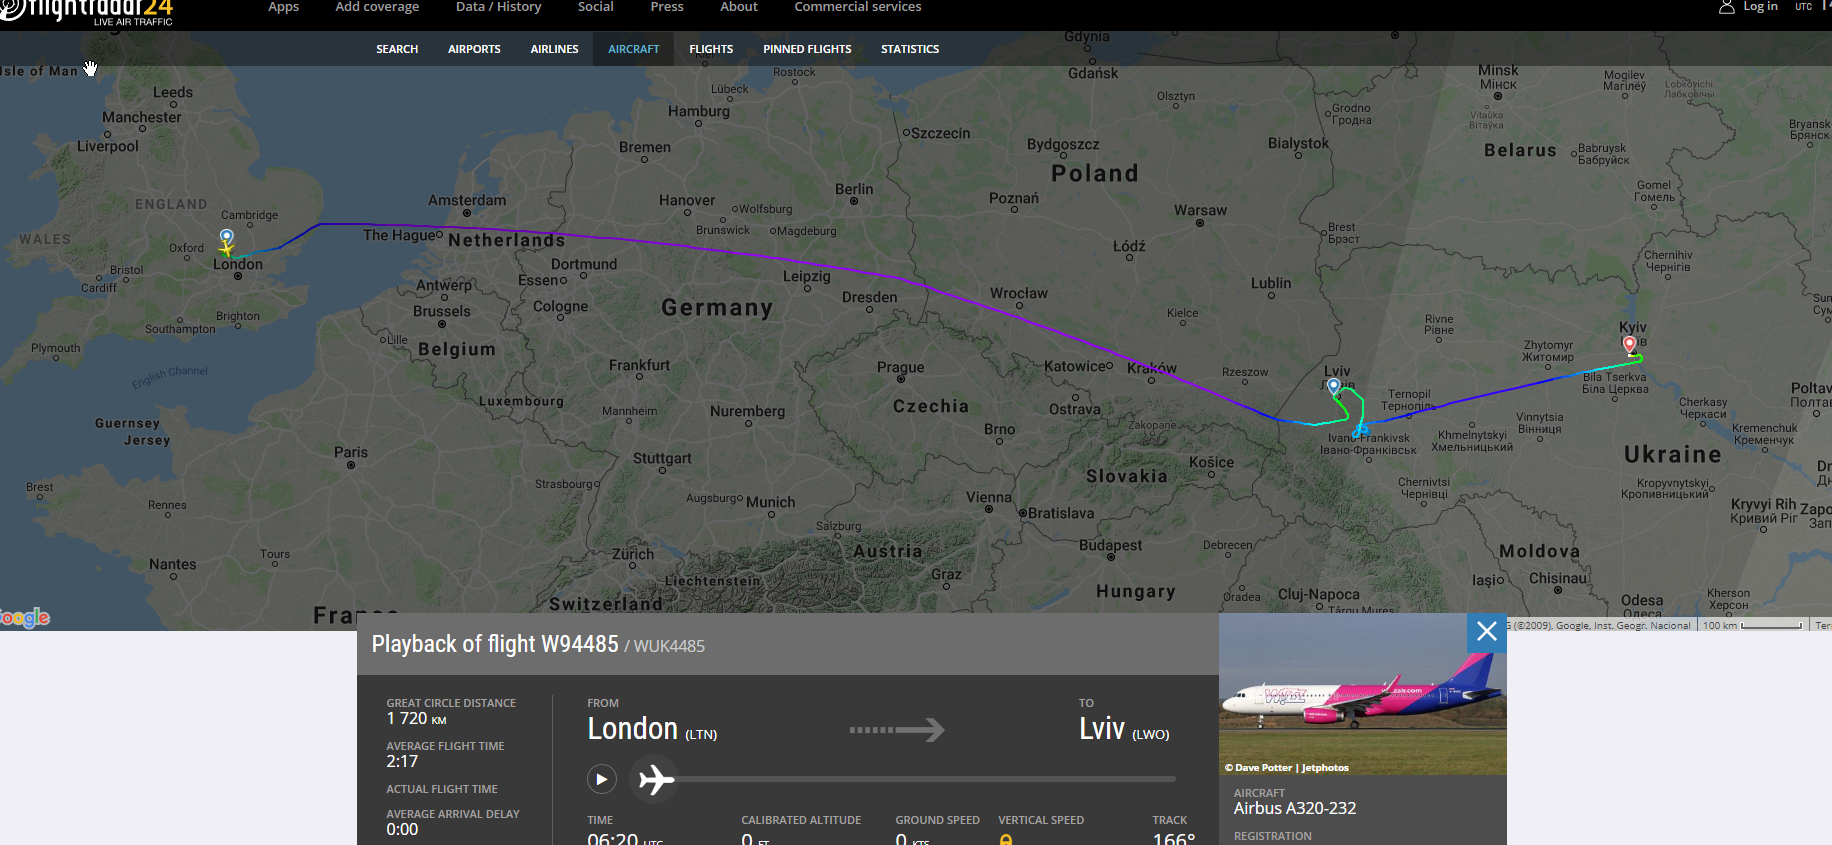Click the Flightradar24 logo
Screen dimensions: 1832x845
pyautogui.click(x=88, y=12)
